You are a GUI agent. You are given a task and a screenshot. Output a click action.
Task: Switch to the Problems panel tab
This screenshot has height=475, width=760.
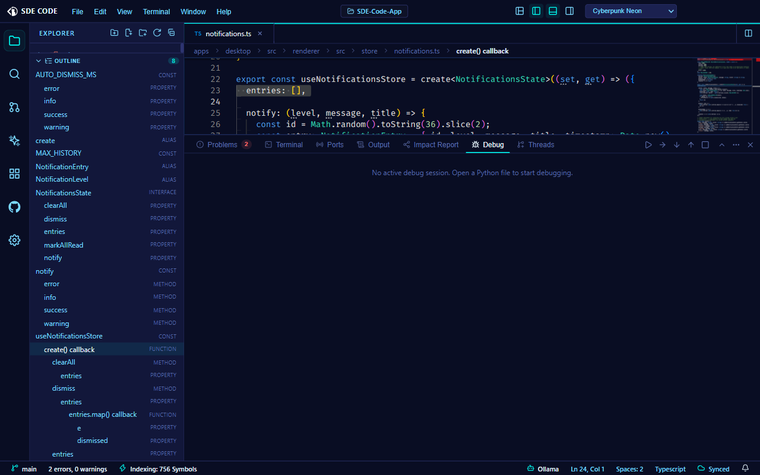click(x=223, y=144)
